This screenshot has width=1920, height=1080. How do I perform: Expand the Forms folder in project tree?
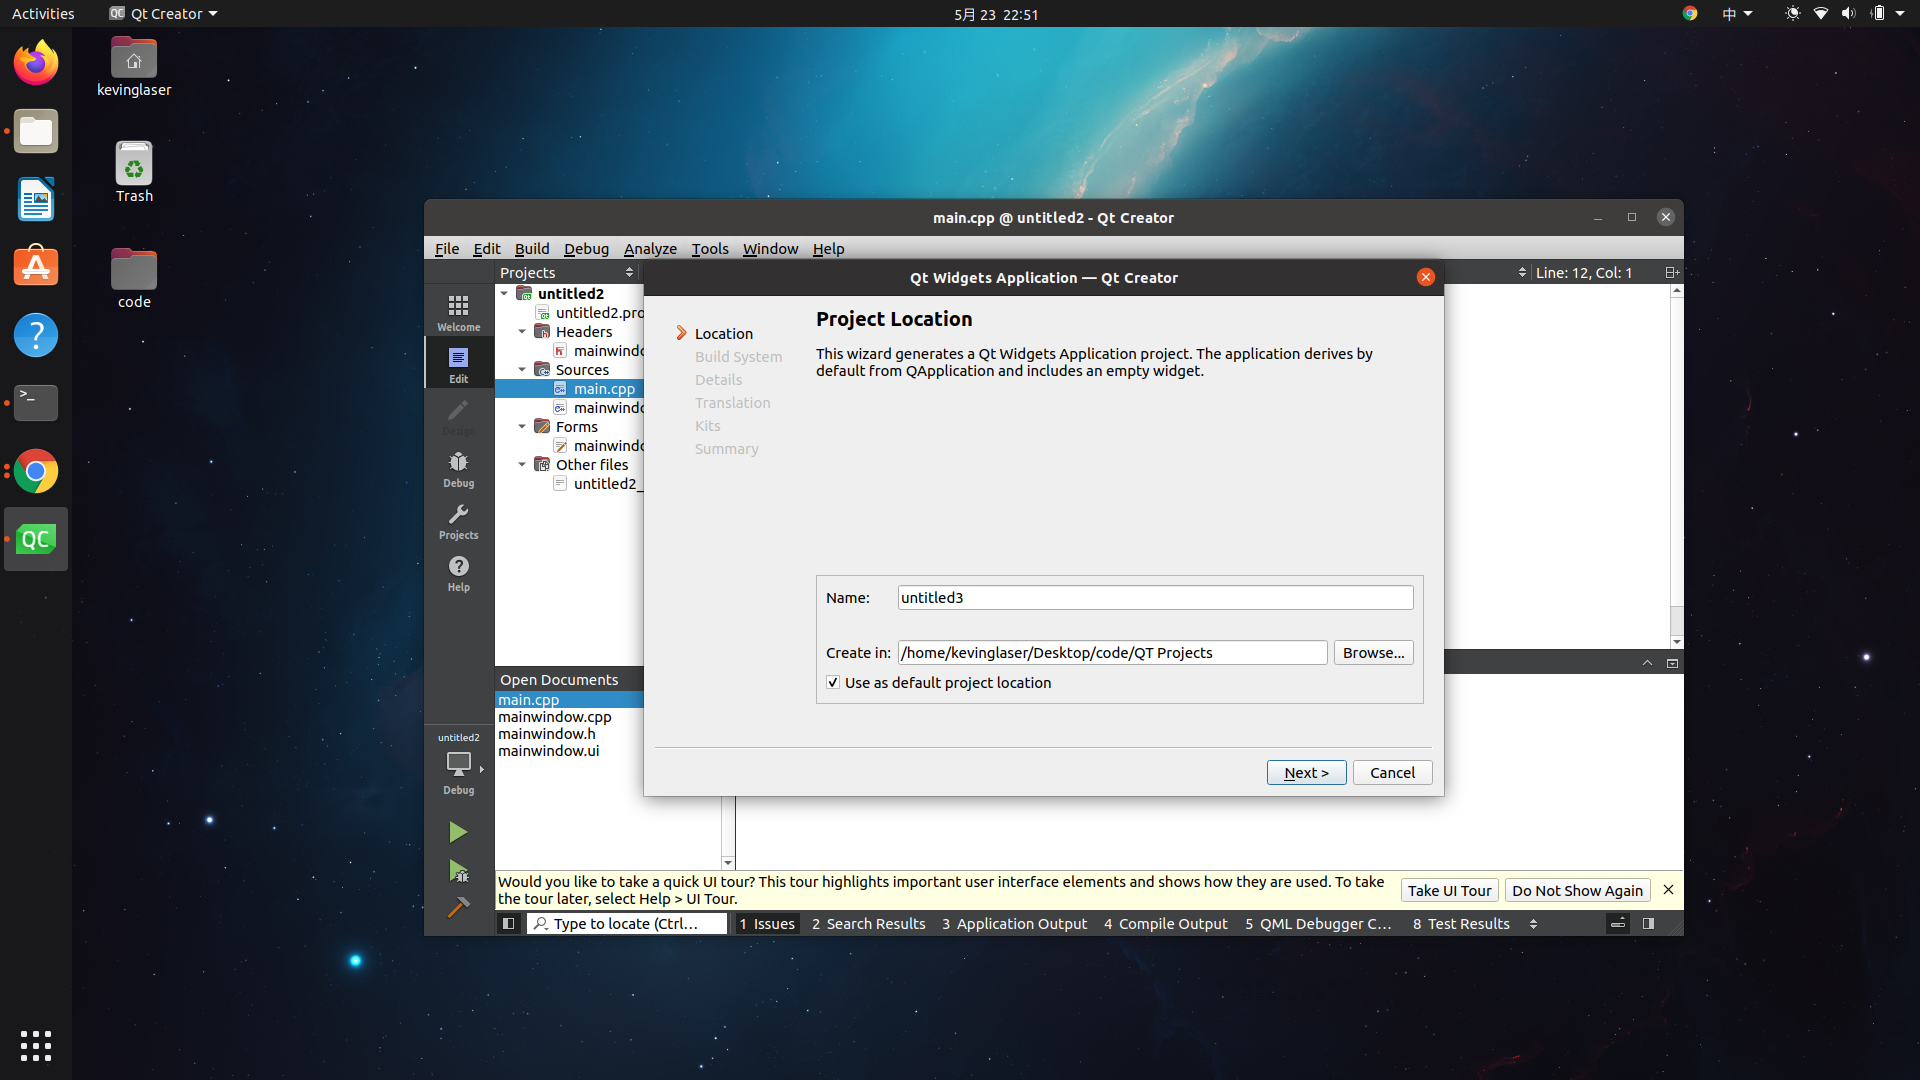click(524, 426)
